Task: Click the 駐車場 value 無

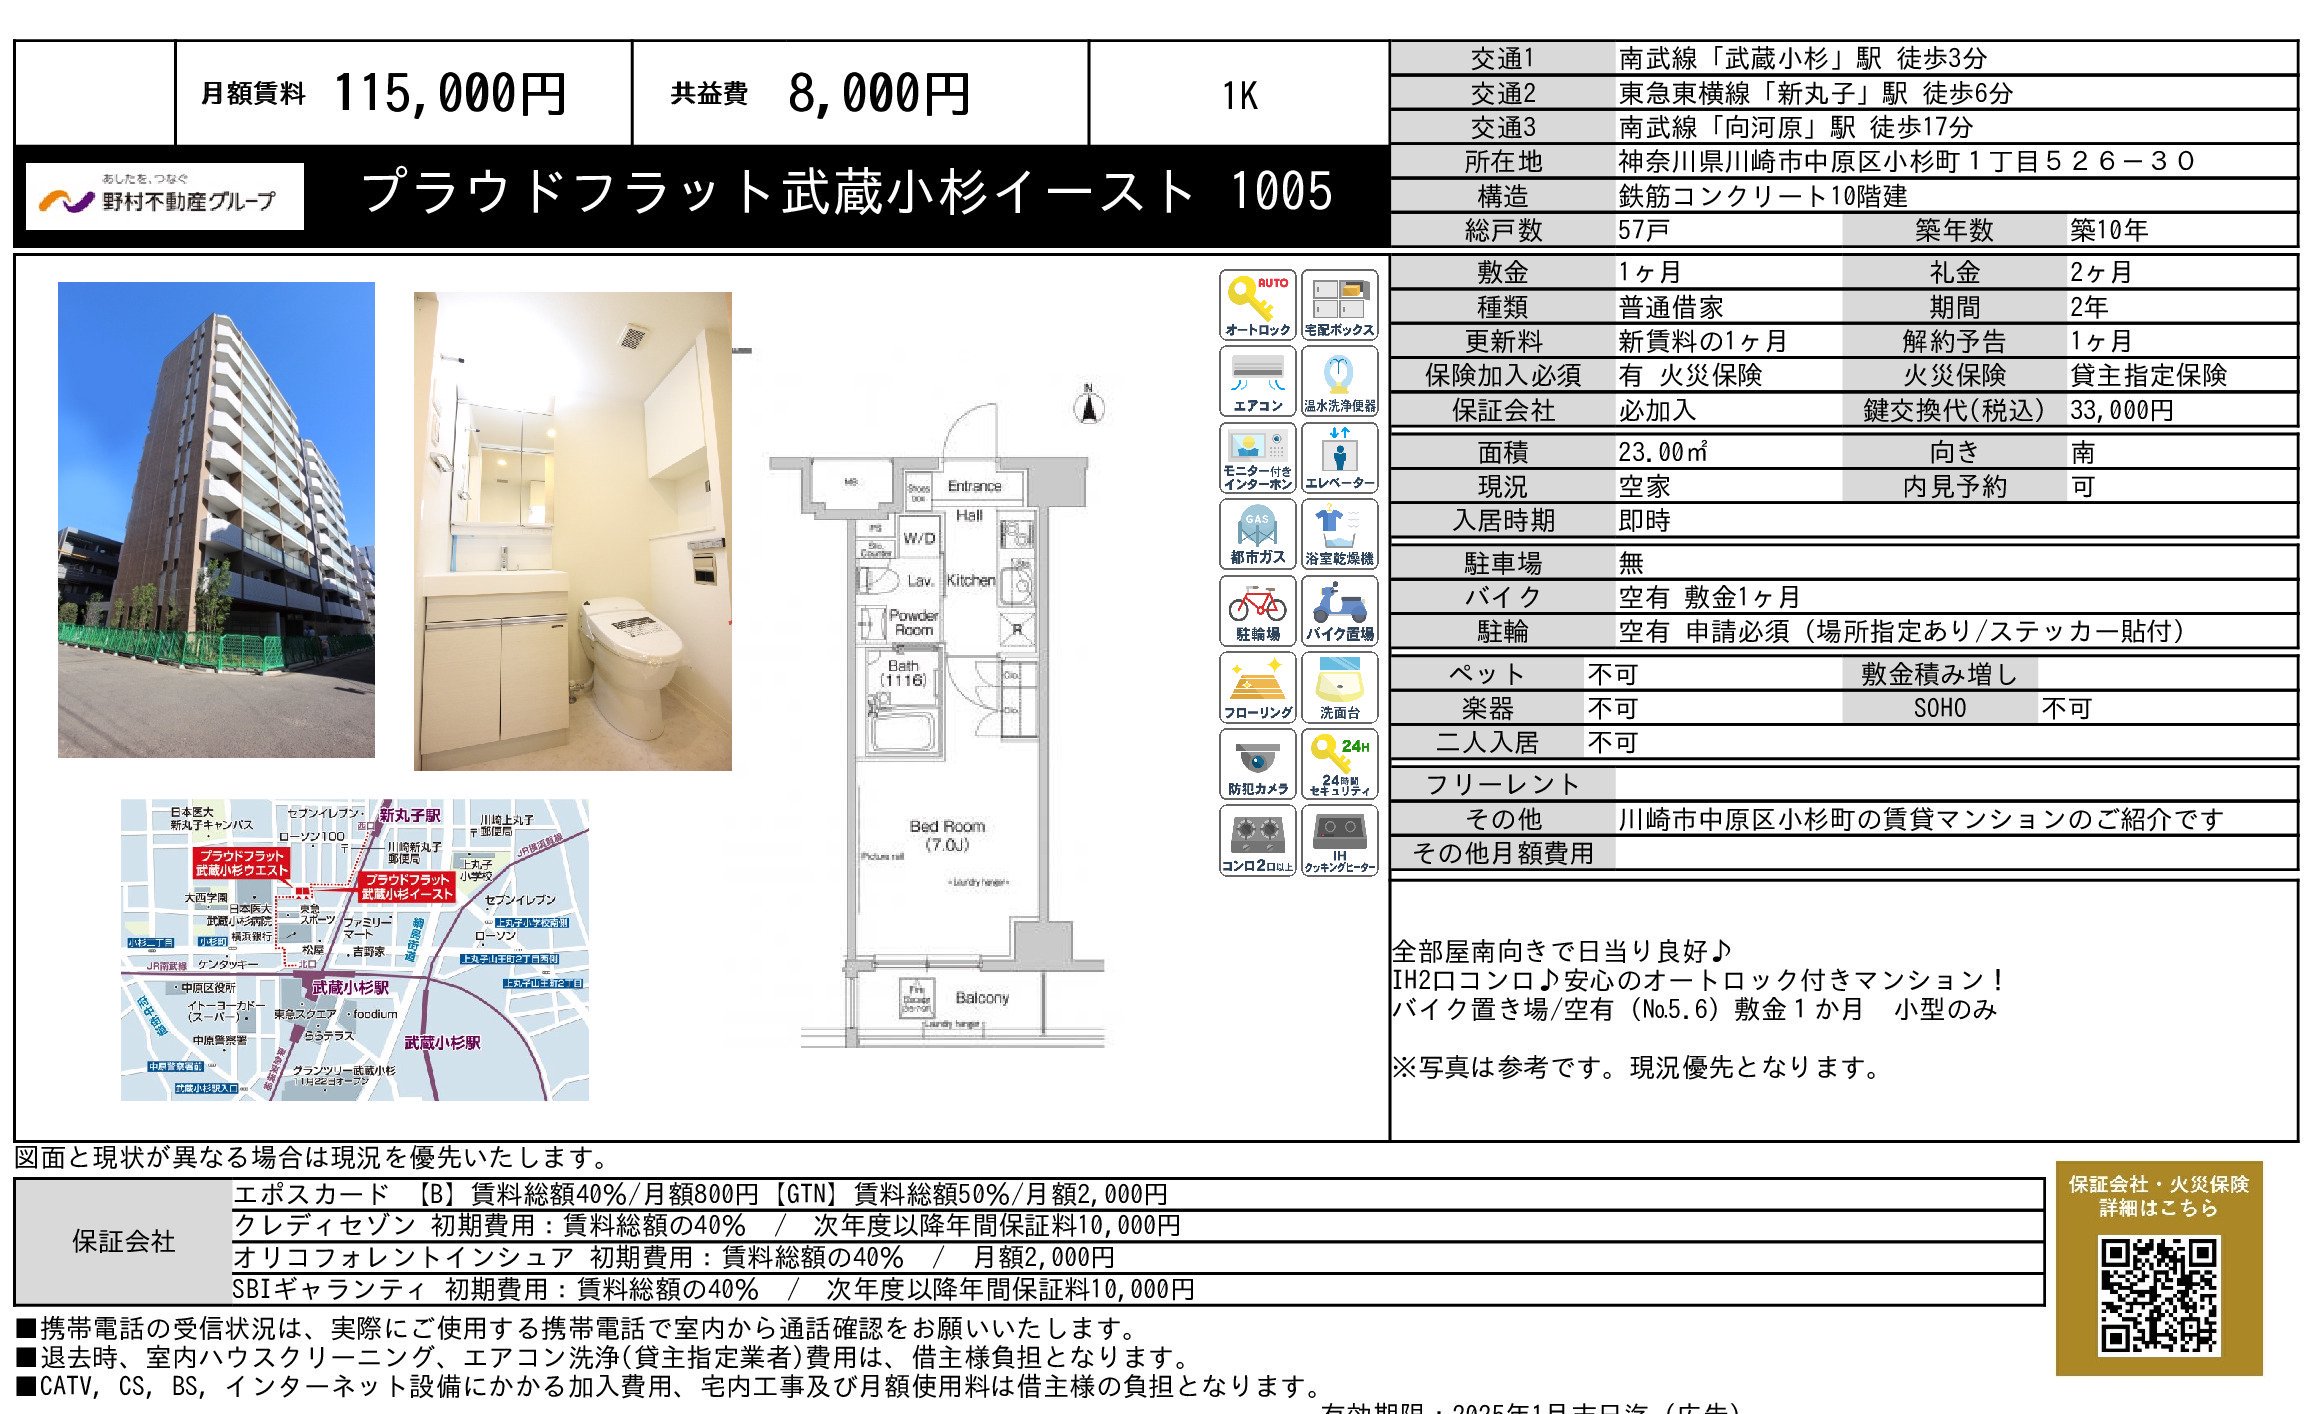Action: tap(1631, 563)
